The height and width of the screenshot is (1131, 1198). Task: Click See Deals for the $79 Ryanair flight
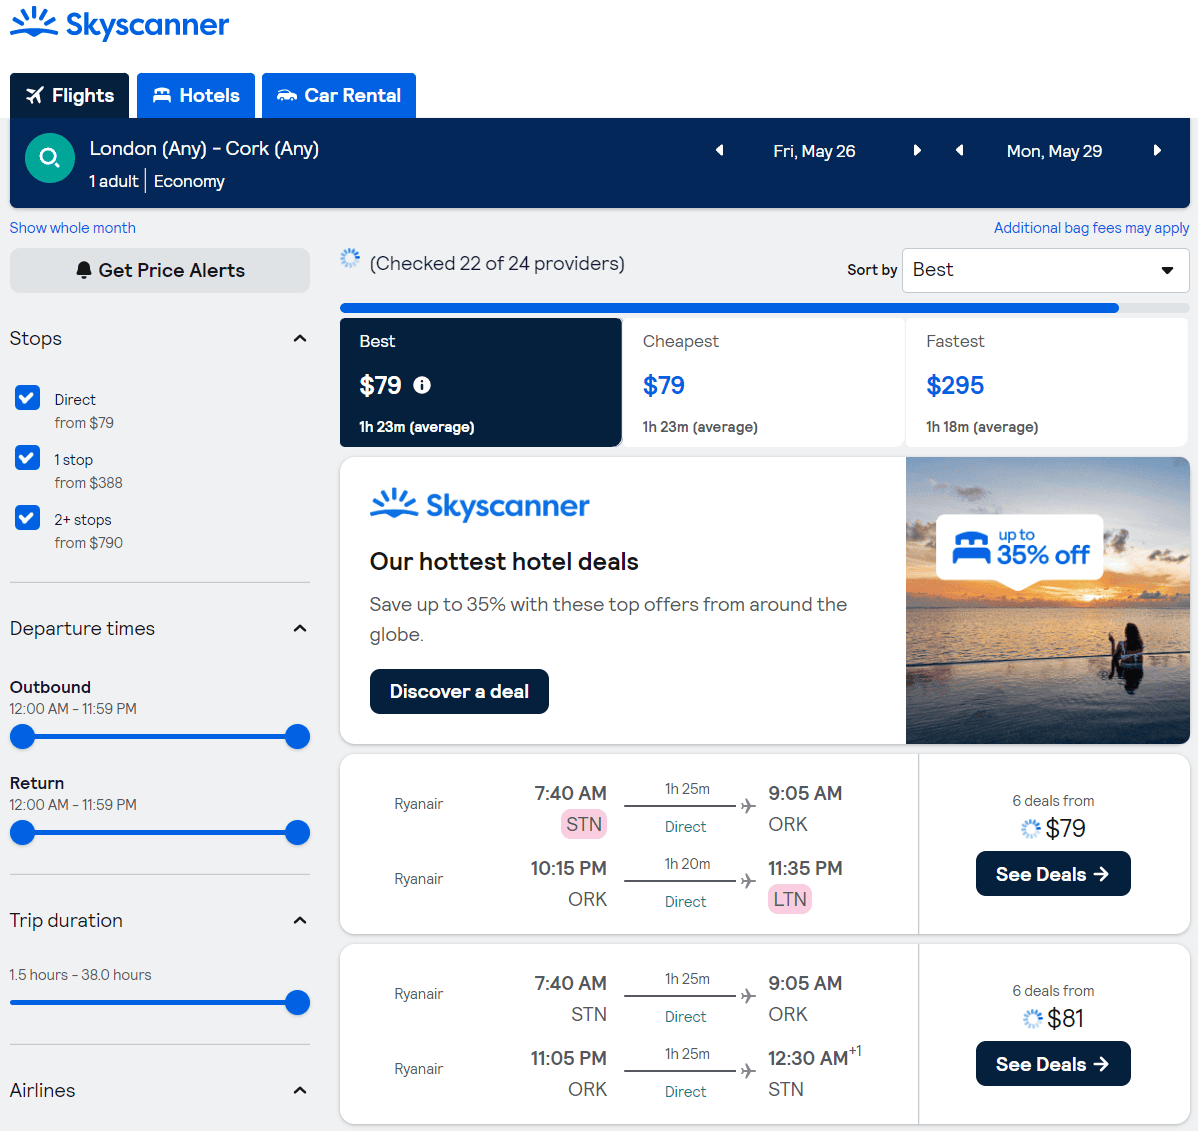tap(1053, 873)
